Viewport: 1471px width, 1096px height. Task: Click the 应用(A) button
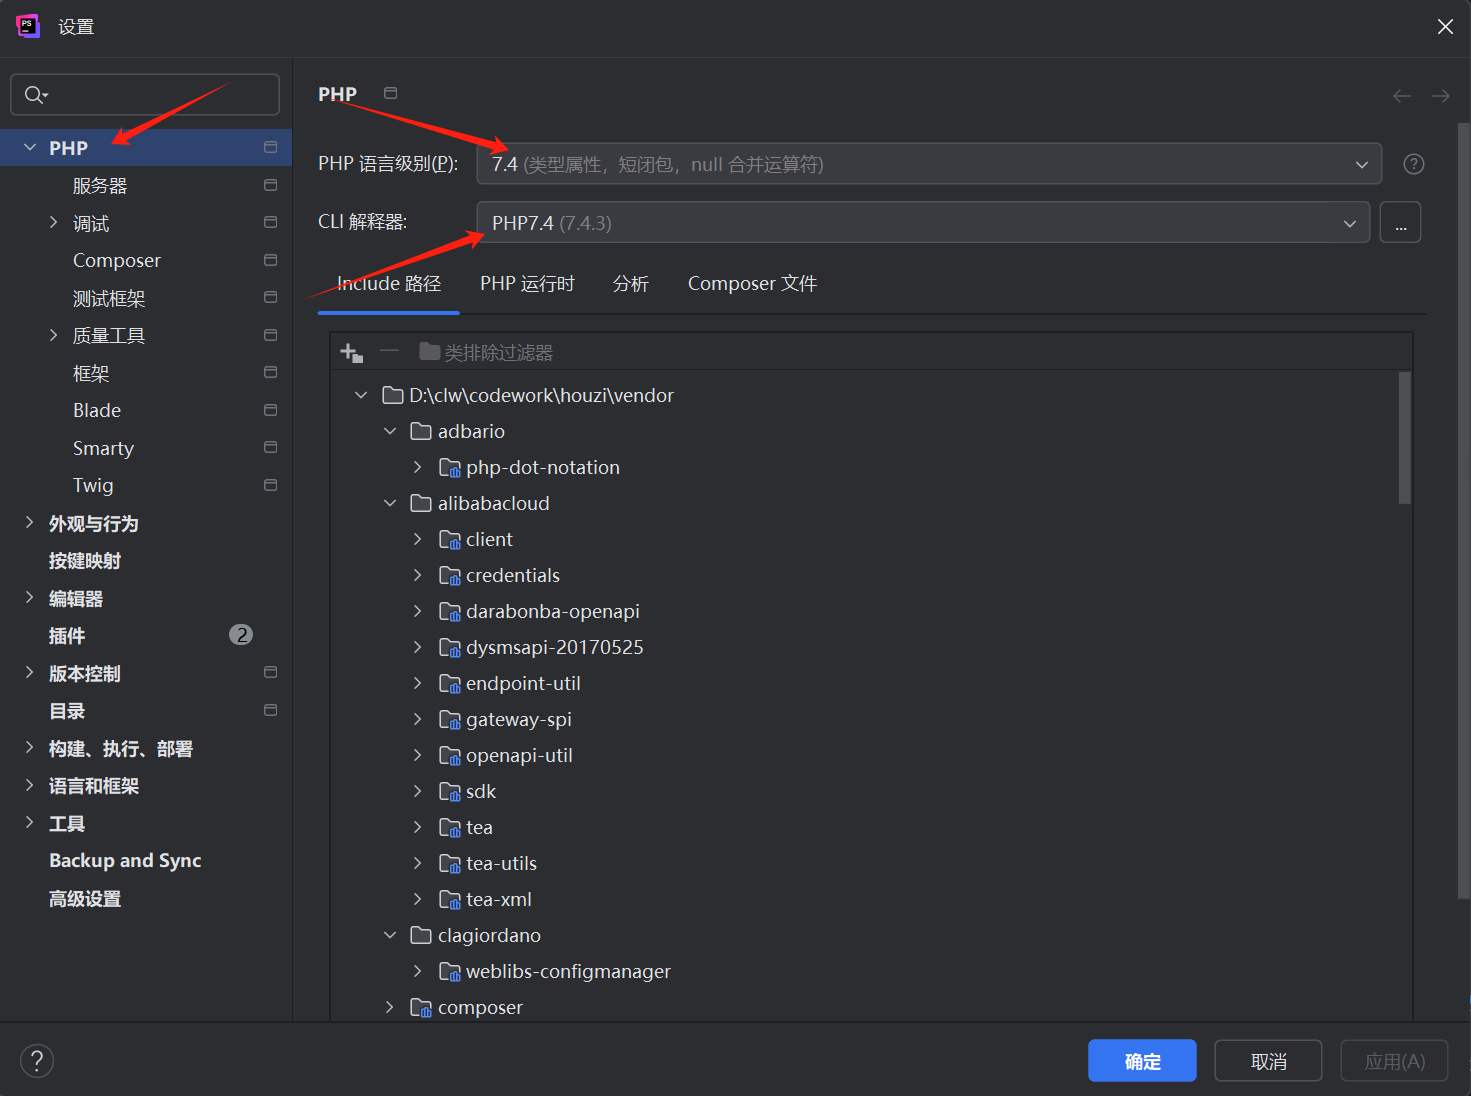coord(1394,1060)
